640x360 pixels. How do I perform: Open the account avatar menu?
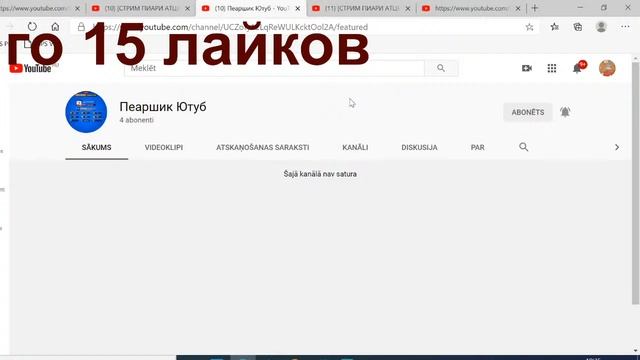coord(607,68)
